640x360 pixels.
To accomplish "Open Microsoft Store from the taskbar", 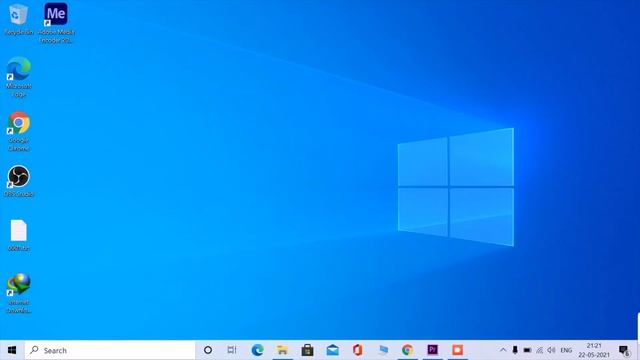I will pyautogui.click(x=307, y=350).
